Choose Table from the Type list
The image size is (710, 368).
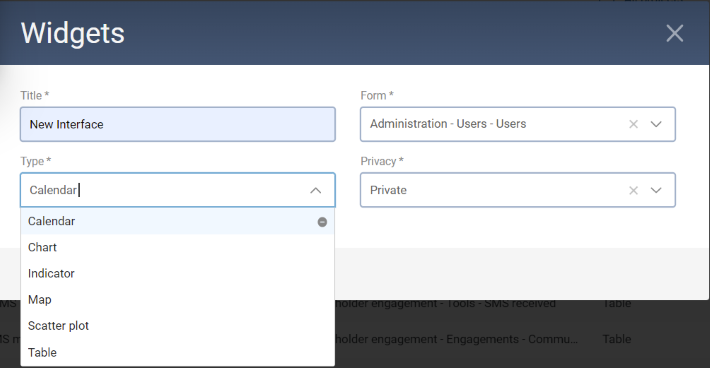(x=178, y=352)
